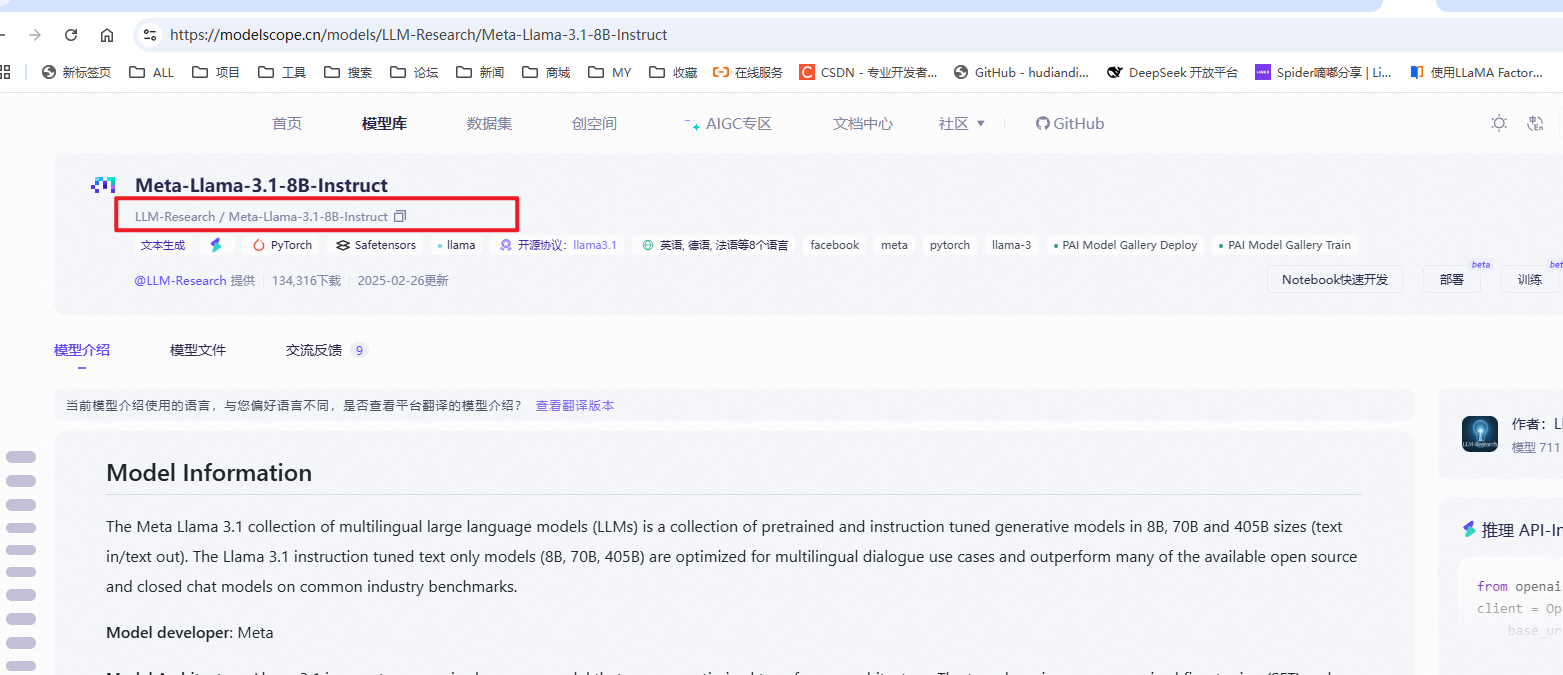Open AIGC专区 in top navigation
Screen dimensions: 1563x675
(x=728, y=124)
